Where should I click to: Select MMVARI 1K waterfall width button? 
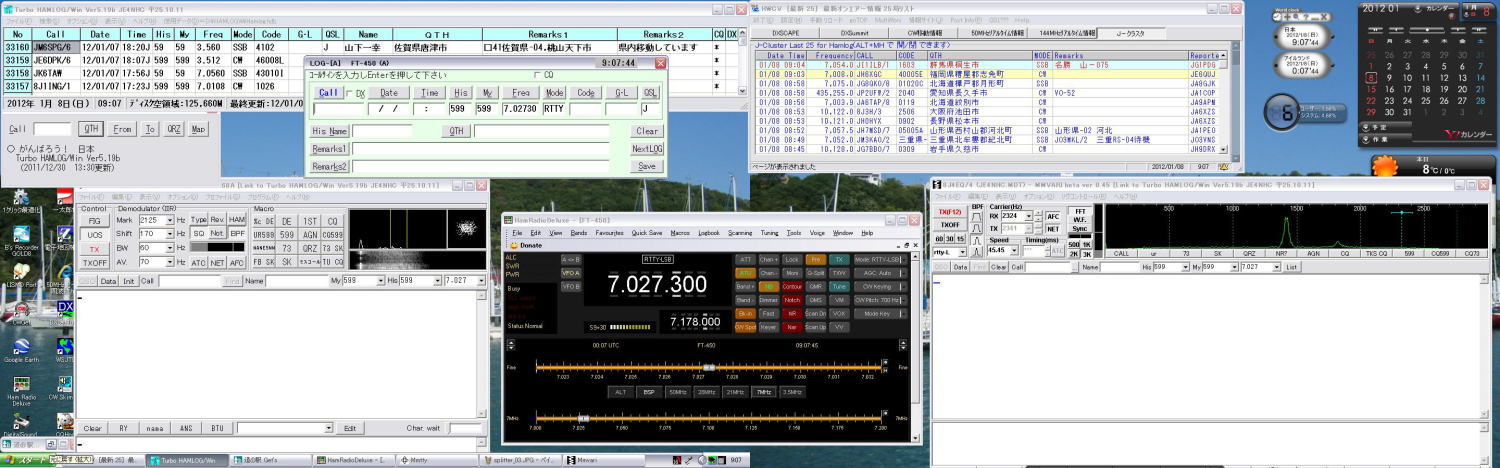click(1086, 243)
